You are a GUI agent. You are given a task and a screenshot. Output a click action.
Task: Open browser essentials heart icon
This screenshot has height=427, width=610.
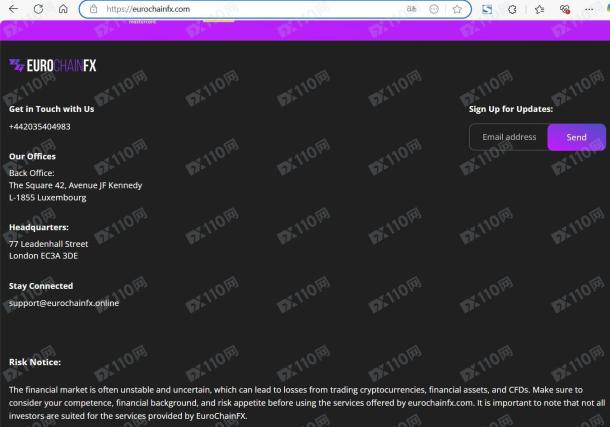pyautogui.click(x=564, y=9)
